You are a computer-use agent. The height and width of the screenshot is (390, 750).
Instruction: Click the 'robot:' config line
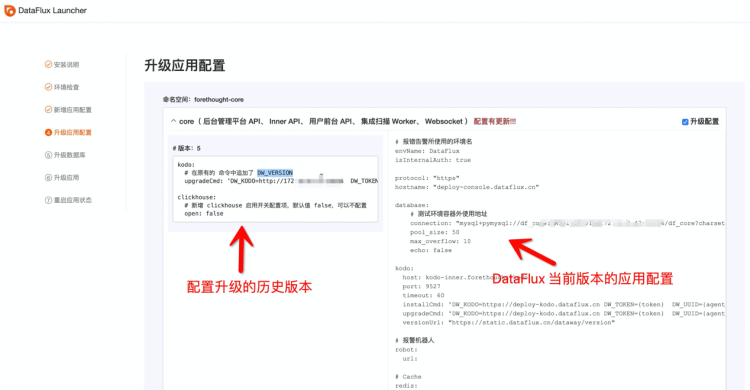click(x=406, y=350)
